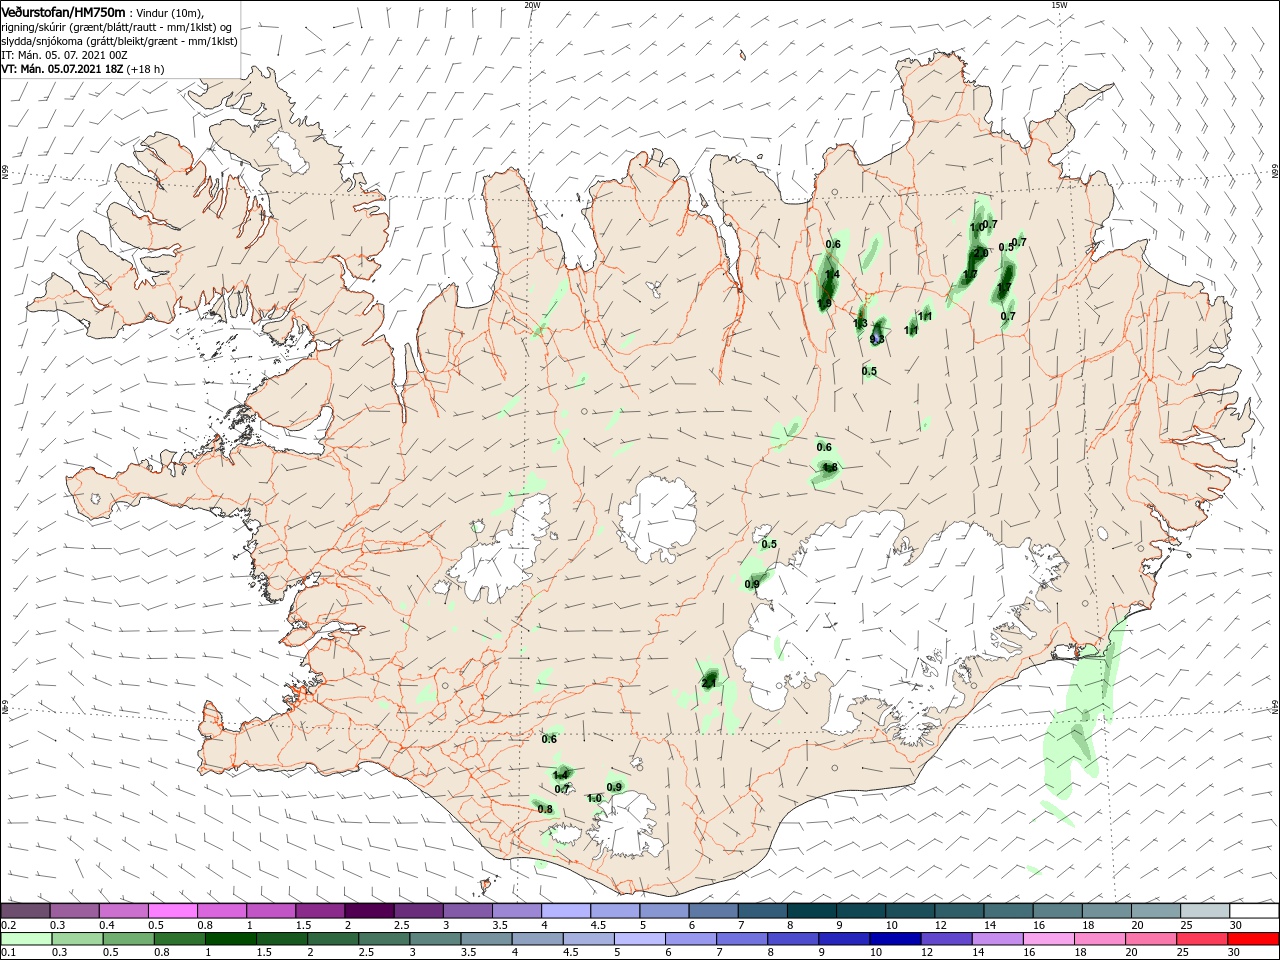
Task: Click the 'rigning/skúrir' legend description line
Action: 117,27
